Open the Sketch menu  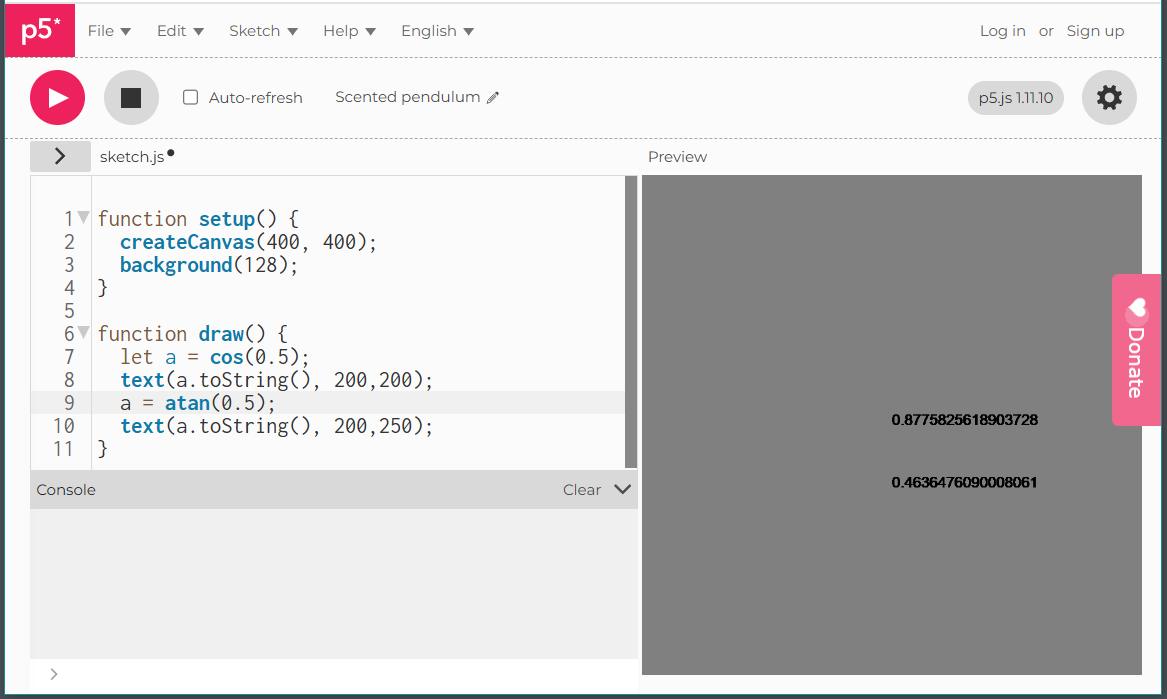click(263, 31)
